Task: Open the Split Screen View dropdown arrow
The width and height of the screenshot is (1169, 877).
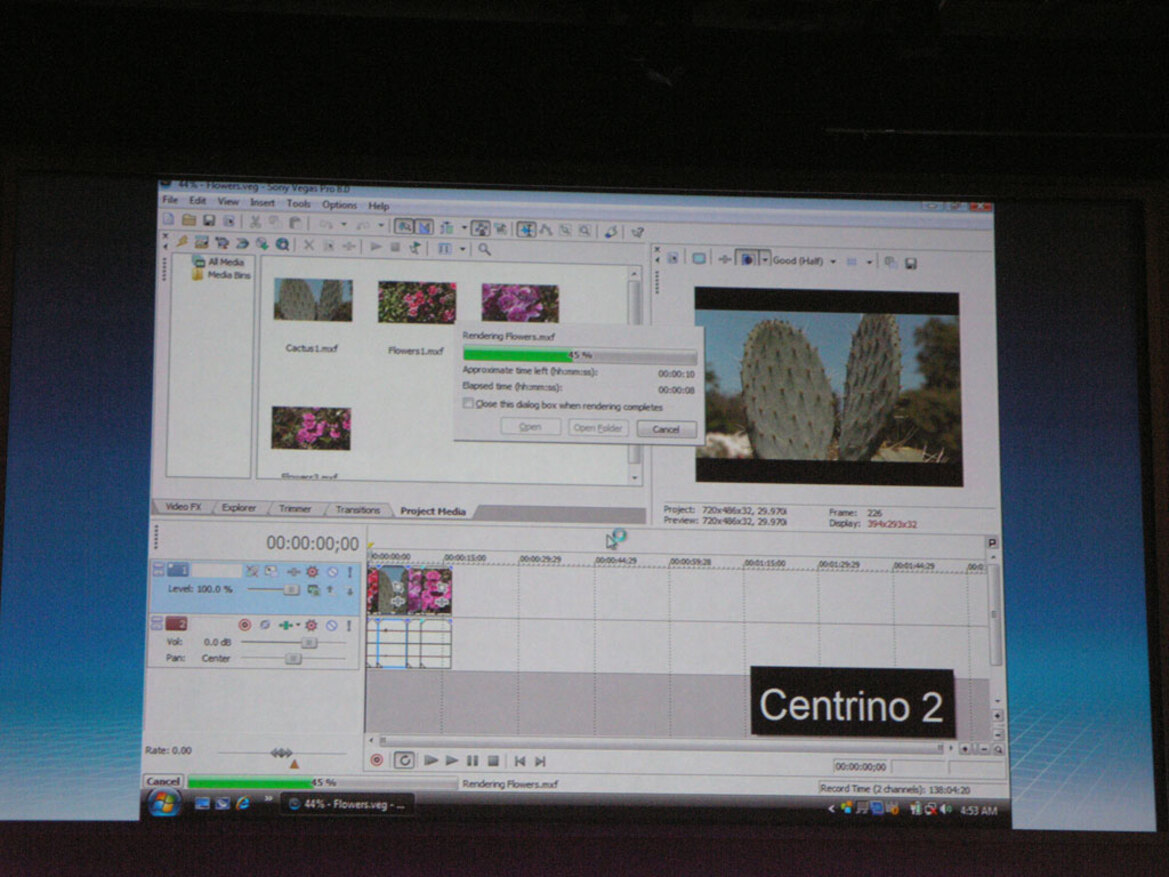Action: (765, 260)
